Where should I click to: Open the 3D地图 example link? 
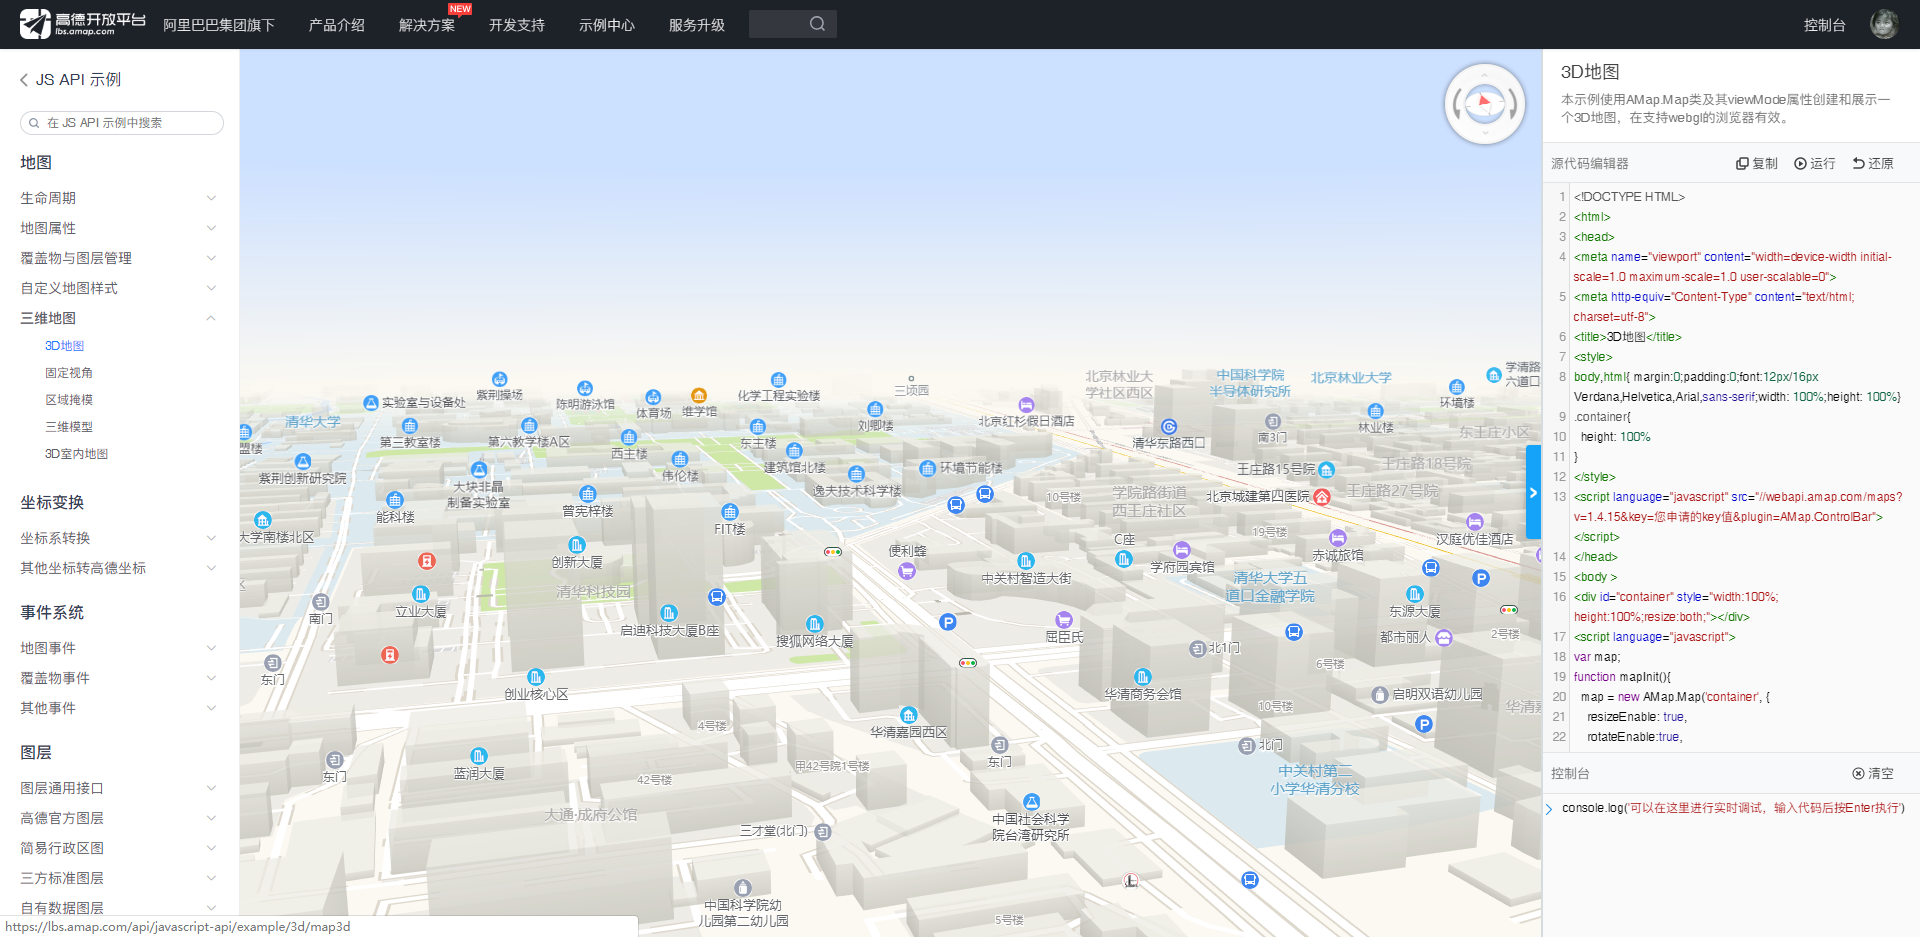(64, 346)
